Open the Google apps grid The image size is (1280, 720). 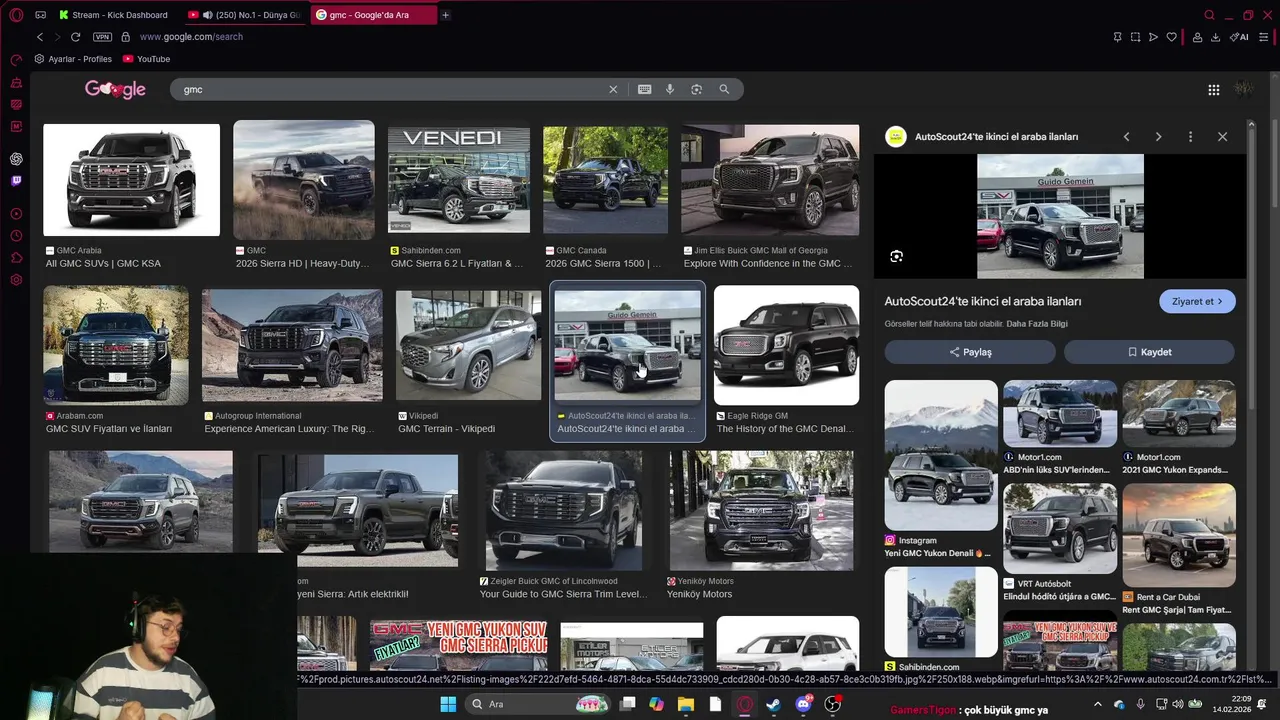tap(1213, 90)
